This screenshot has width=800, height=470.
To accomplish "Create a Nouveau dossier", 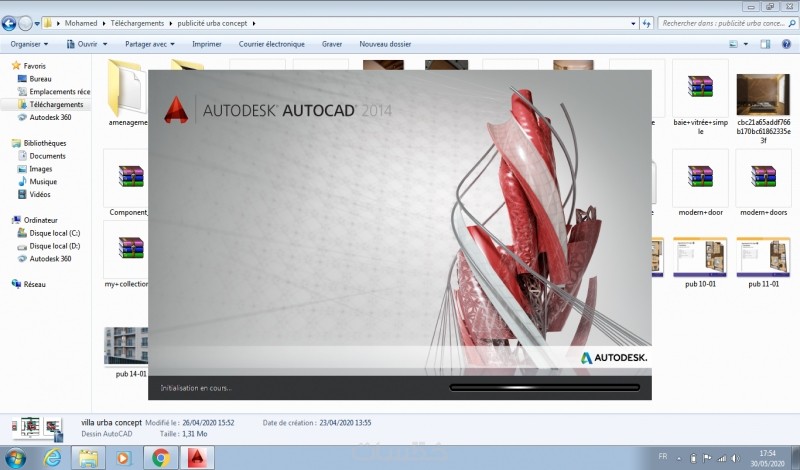I will tap(385, 44).
